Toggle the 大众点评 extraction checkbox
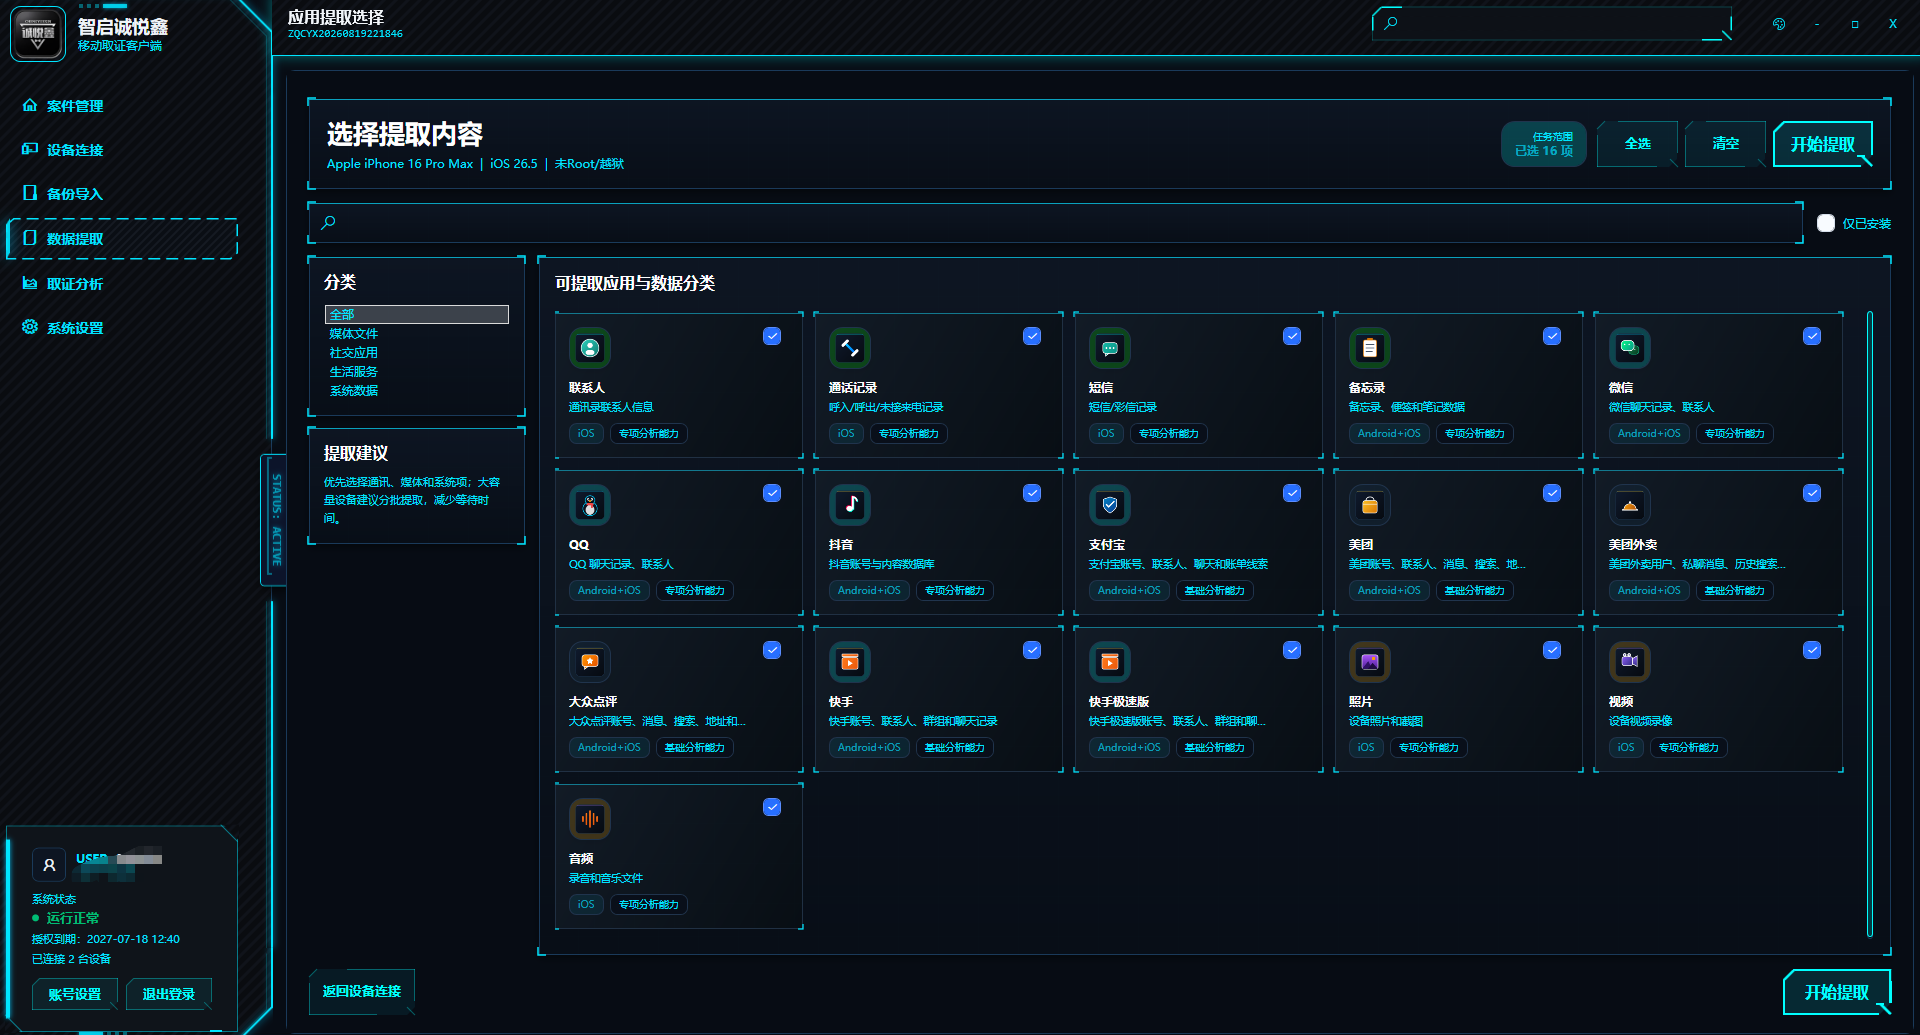 point(772,650)
